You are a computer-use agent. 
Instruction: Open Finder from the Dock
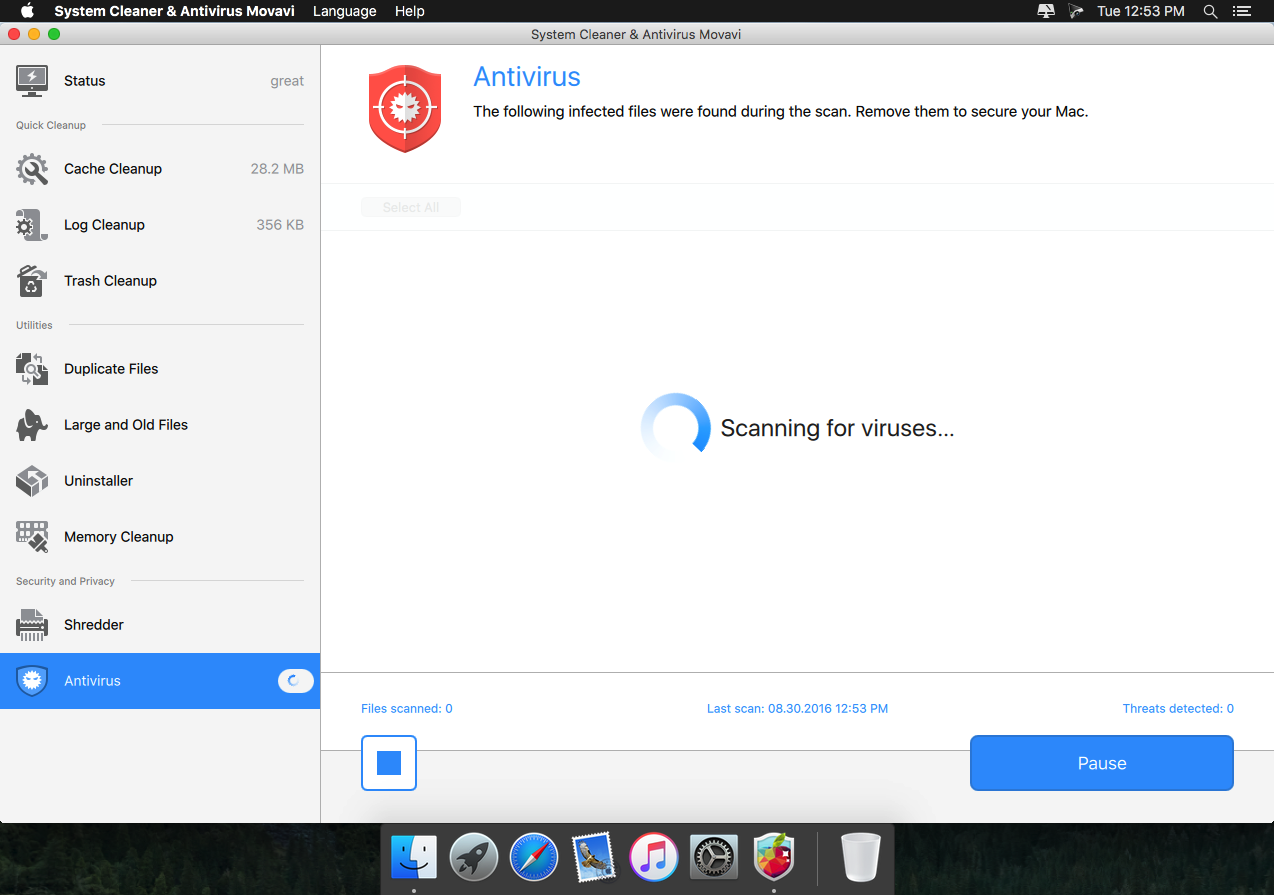click(414, 857)
